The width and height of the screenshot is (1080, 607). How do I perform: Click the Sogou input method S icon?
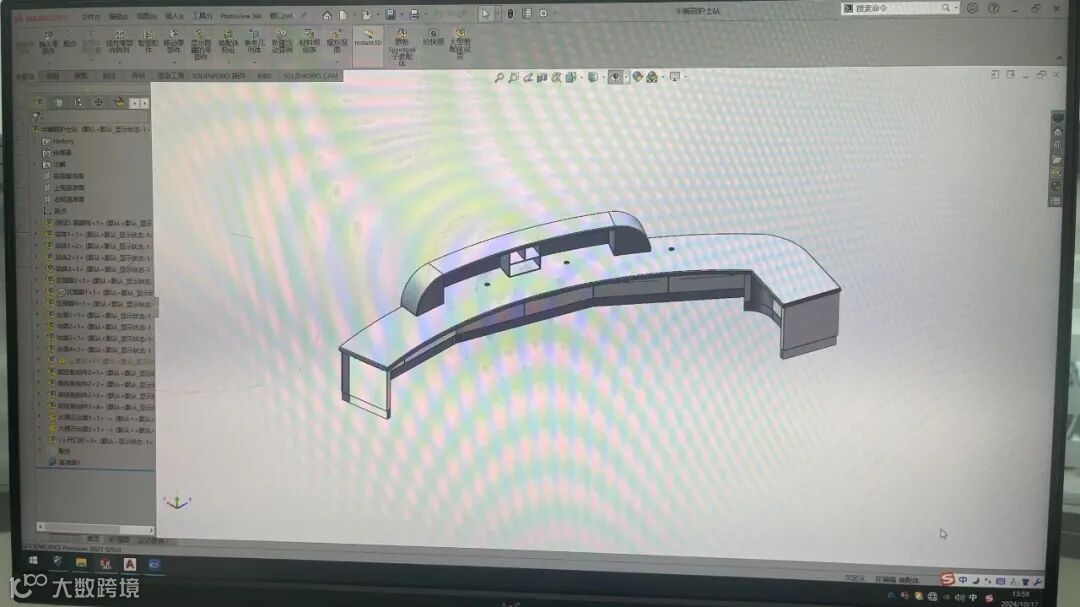948,579
